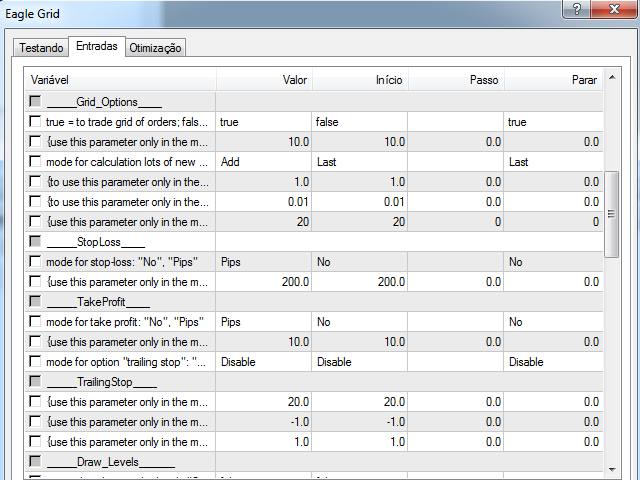Toggle the TakeProfit section checkbox
This screenshot has width=640, height=480.
[35, 301]
